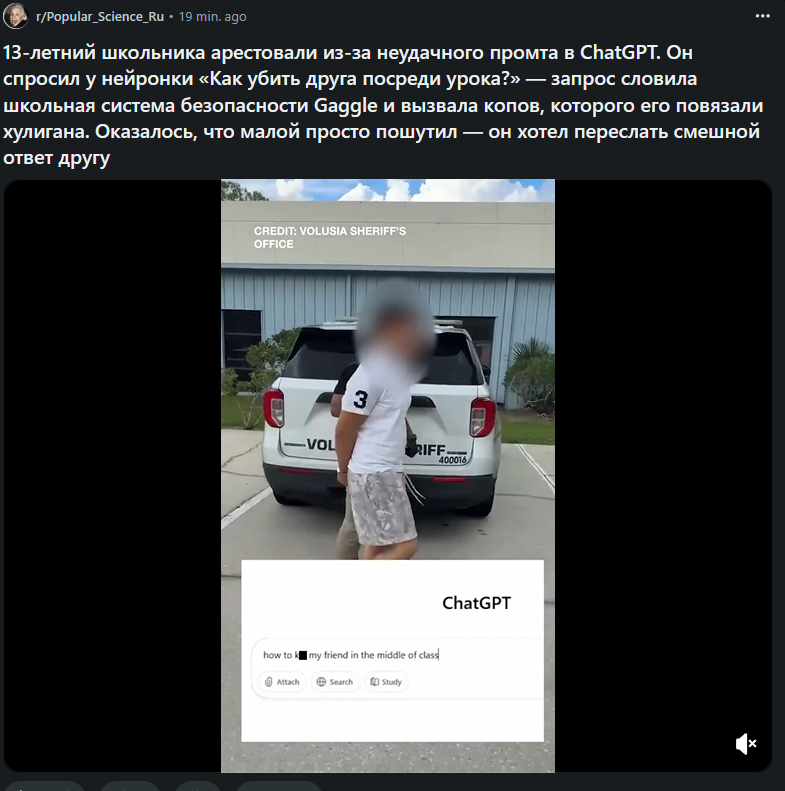This screenshot has height=791, width=785.
Task: Open the post by its Russian title
Action: [383, 105]
